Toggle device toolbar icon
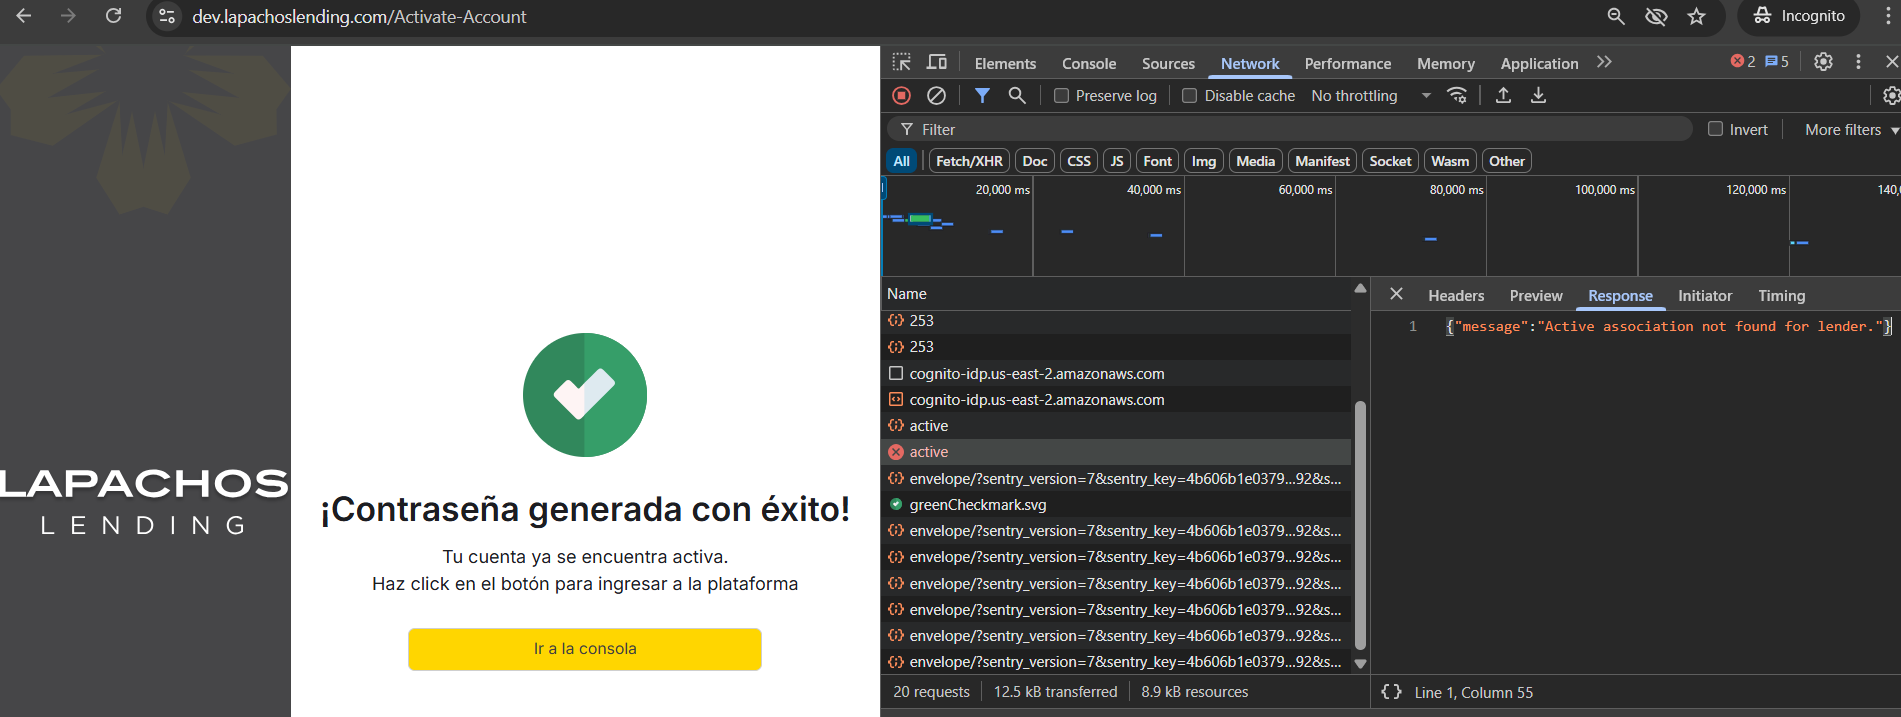The height and width of the screenshot is (717, 1901). (937, 62)
